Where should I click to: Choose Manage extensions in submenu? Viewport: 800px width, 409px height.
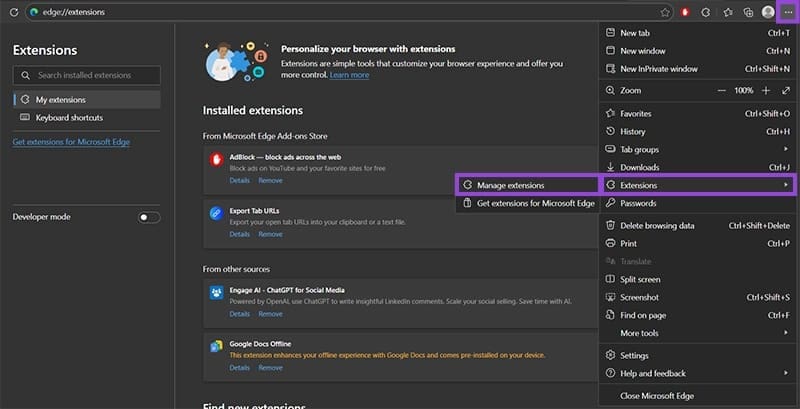tap(527, 185)
